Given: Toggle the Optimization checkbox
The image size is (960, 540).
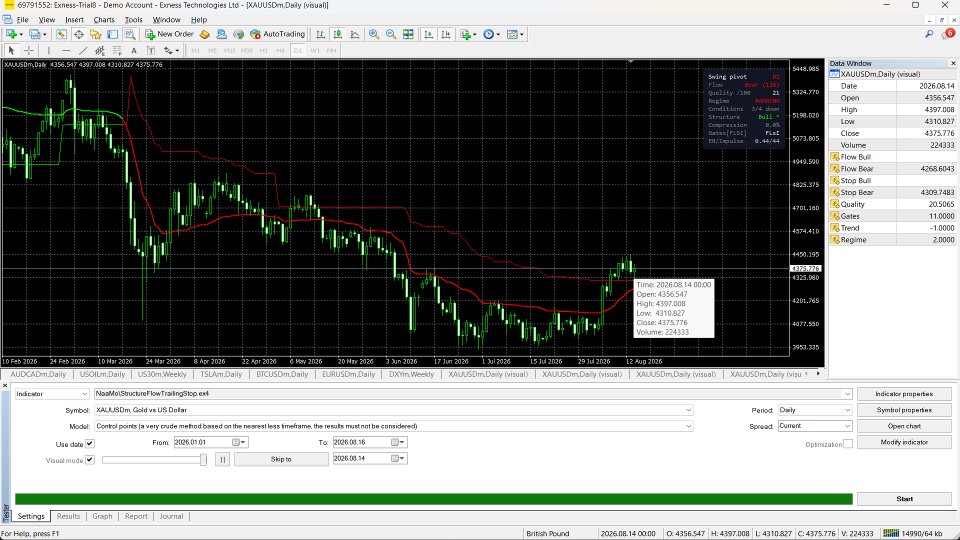Looking at the screenshot, I should point(848,444).
